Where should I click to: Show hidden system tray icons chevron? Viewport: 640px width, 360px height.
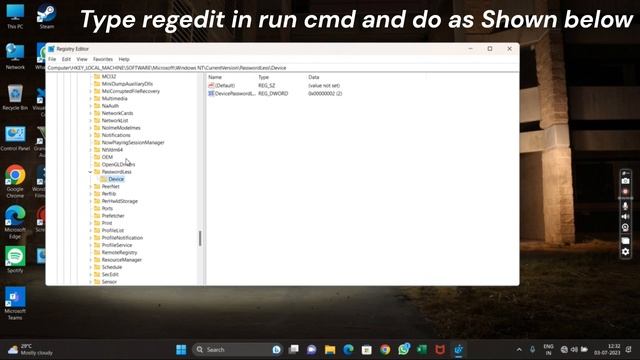coord(519,350)
